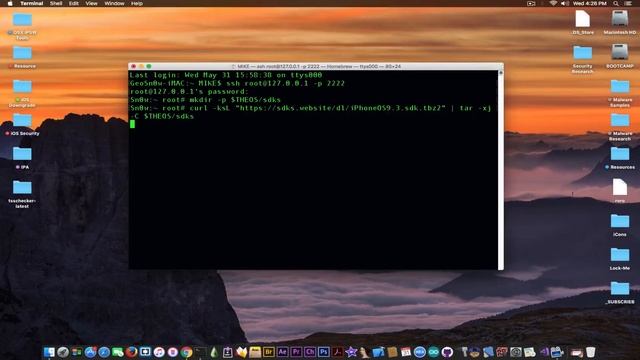
Task: Select the Resource folder on desktop
Action: 22,56
